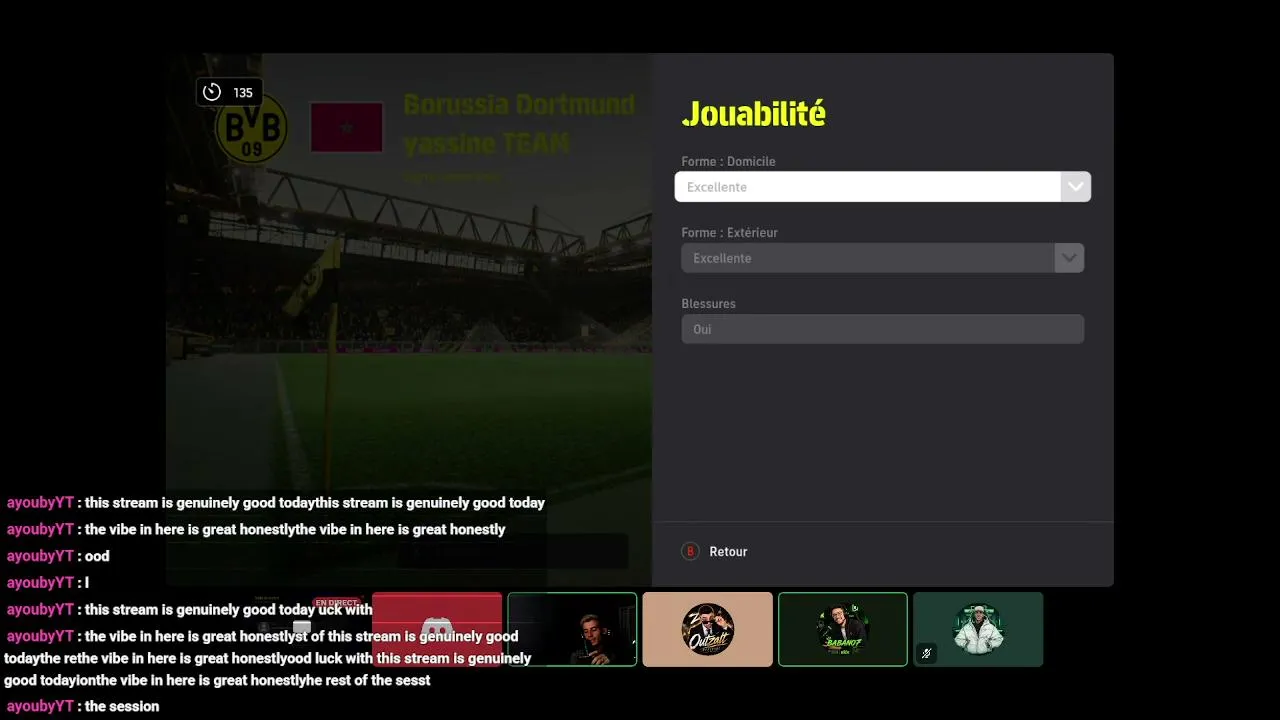Select the Babano7 participant tile

coord(843,629)
